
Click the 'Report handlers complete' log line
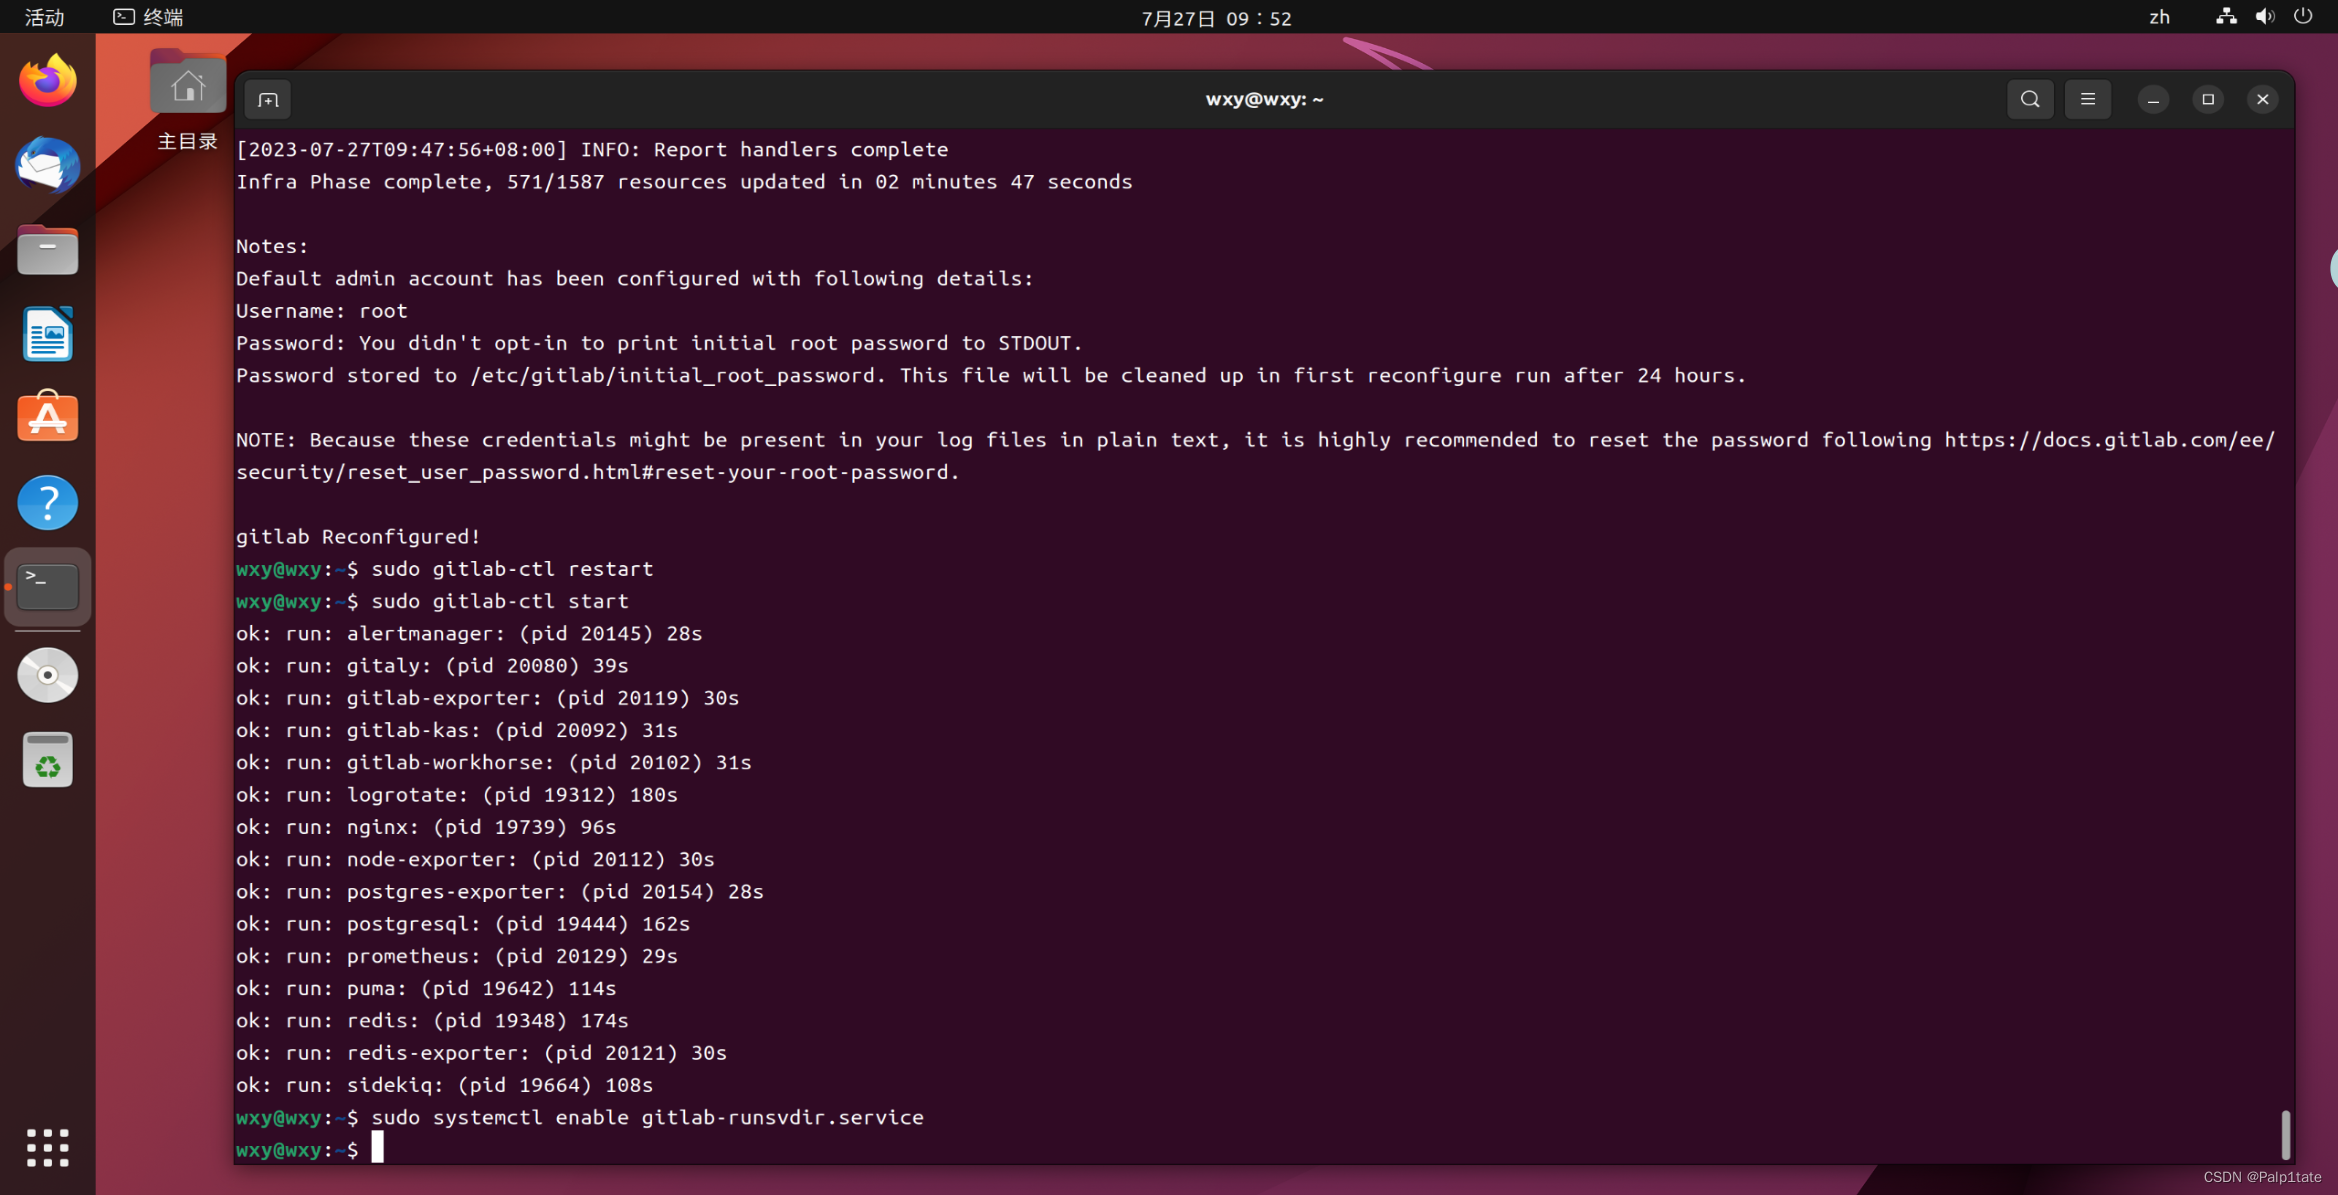tap(592, 150)
